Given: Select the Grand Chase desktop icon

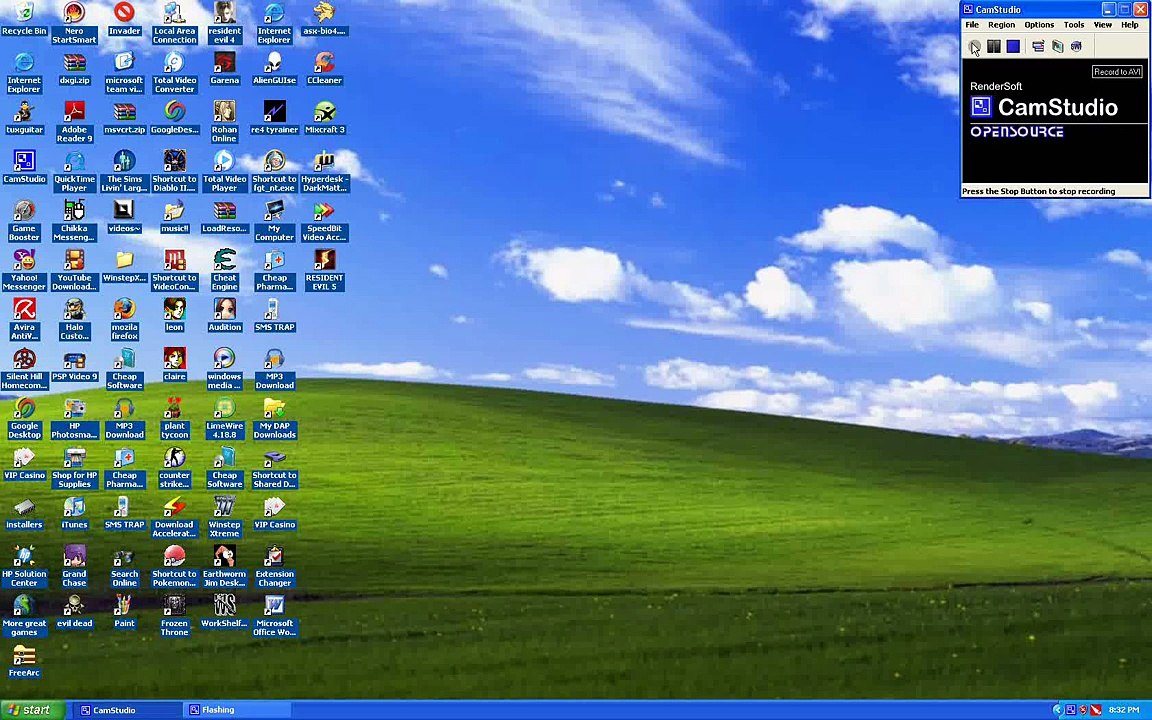Looking at the screenshot, I should [74, 566].
